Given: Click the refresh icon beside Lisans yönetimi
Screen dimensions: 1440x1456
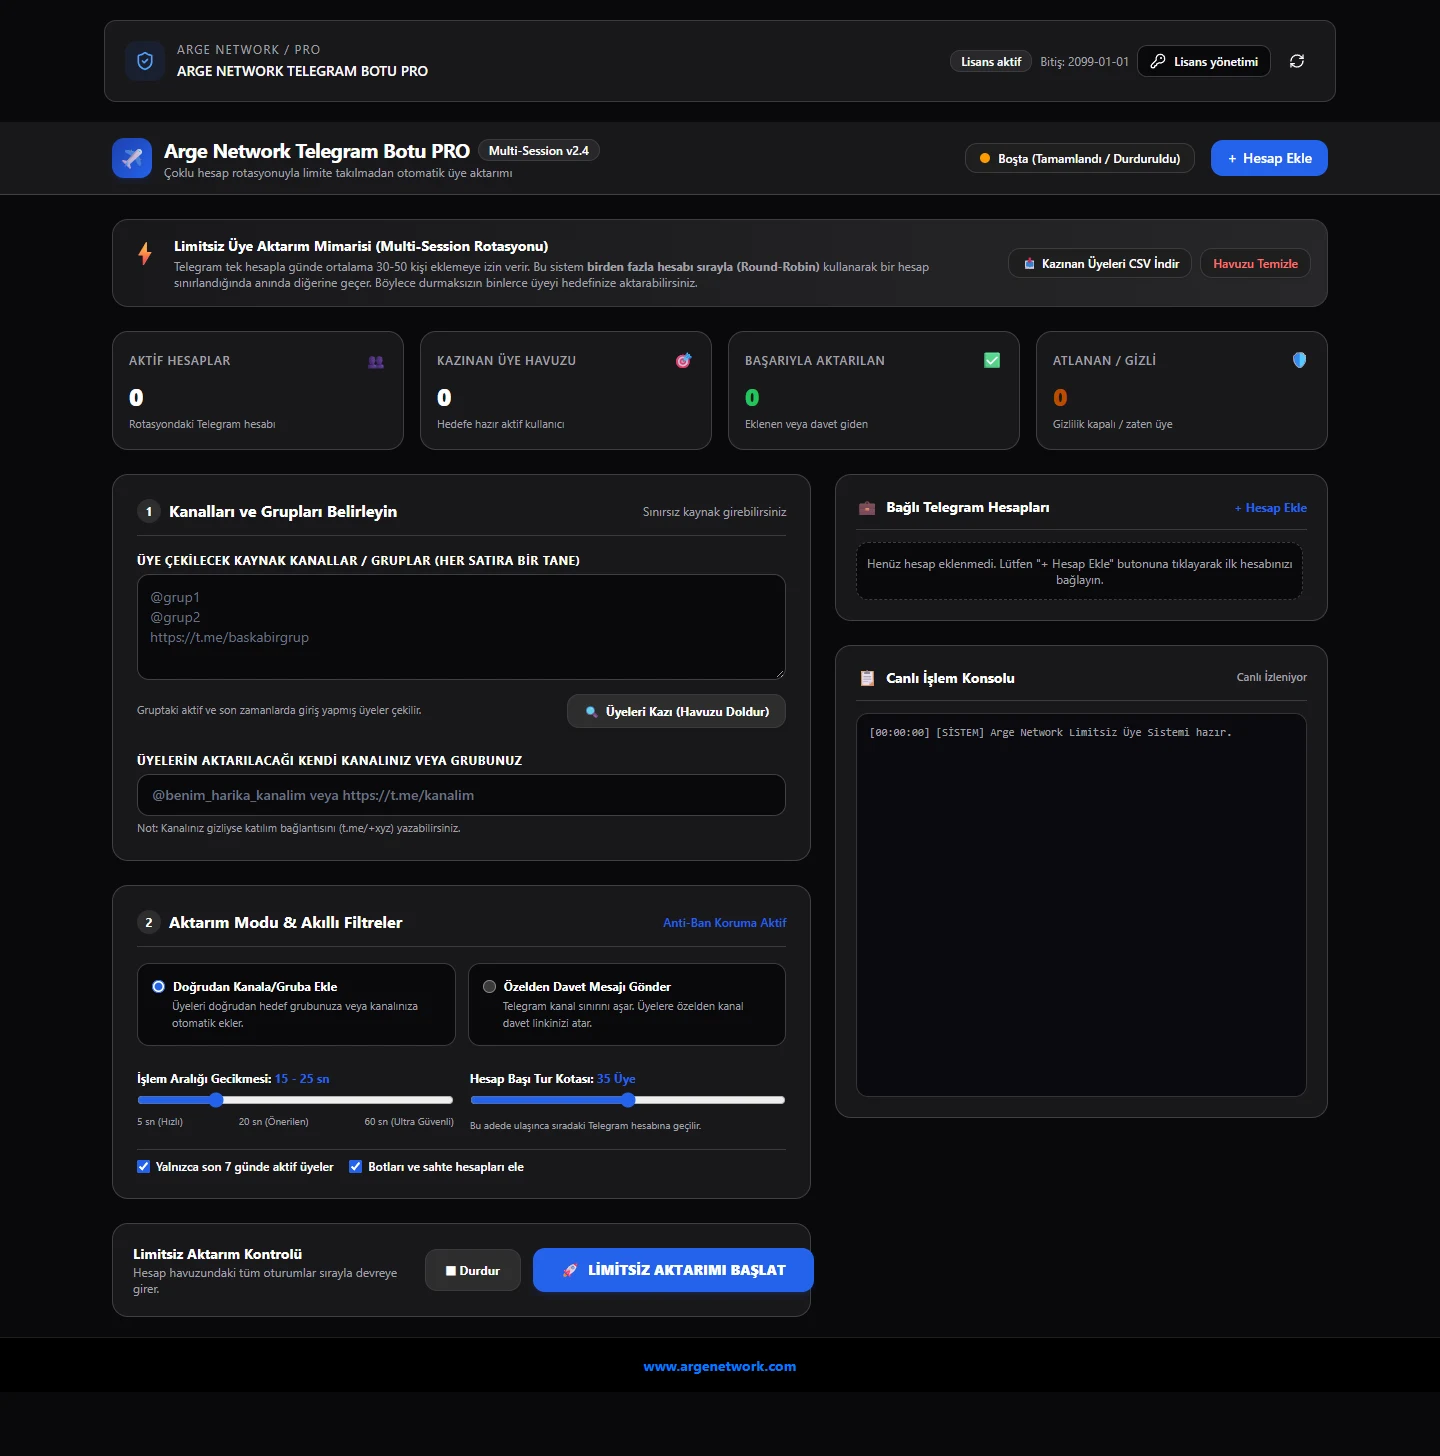Looking at the screenshot, I should (x=1297, y=61).
